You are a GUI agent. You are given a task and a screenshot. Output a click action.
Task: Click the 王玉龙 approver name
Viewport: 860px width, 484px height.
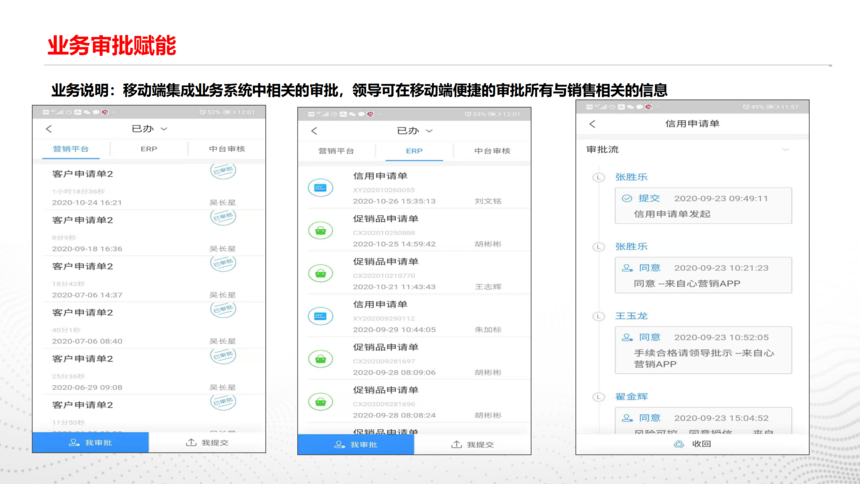(x=631, y=316)
